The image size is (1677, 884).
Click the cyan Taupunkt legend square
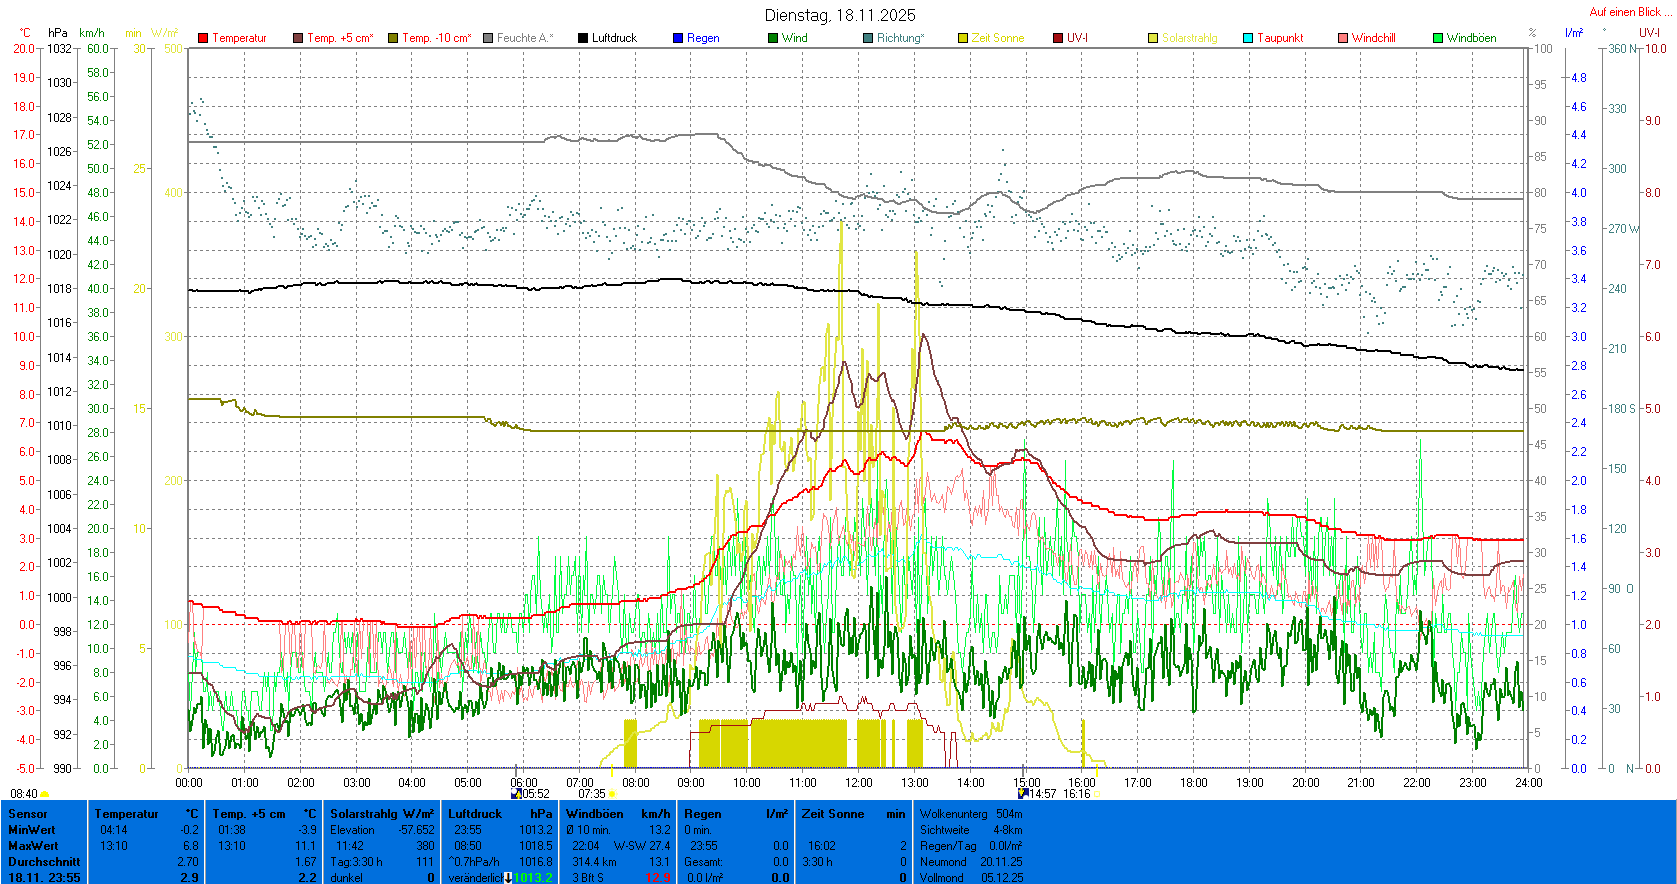tap(1248, 38)
